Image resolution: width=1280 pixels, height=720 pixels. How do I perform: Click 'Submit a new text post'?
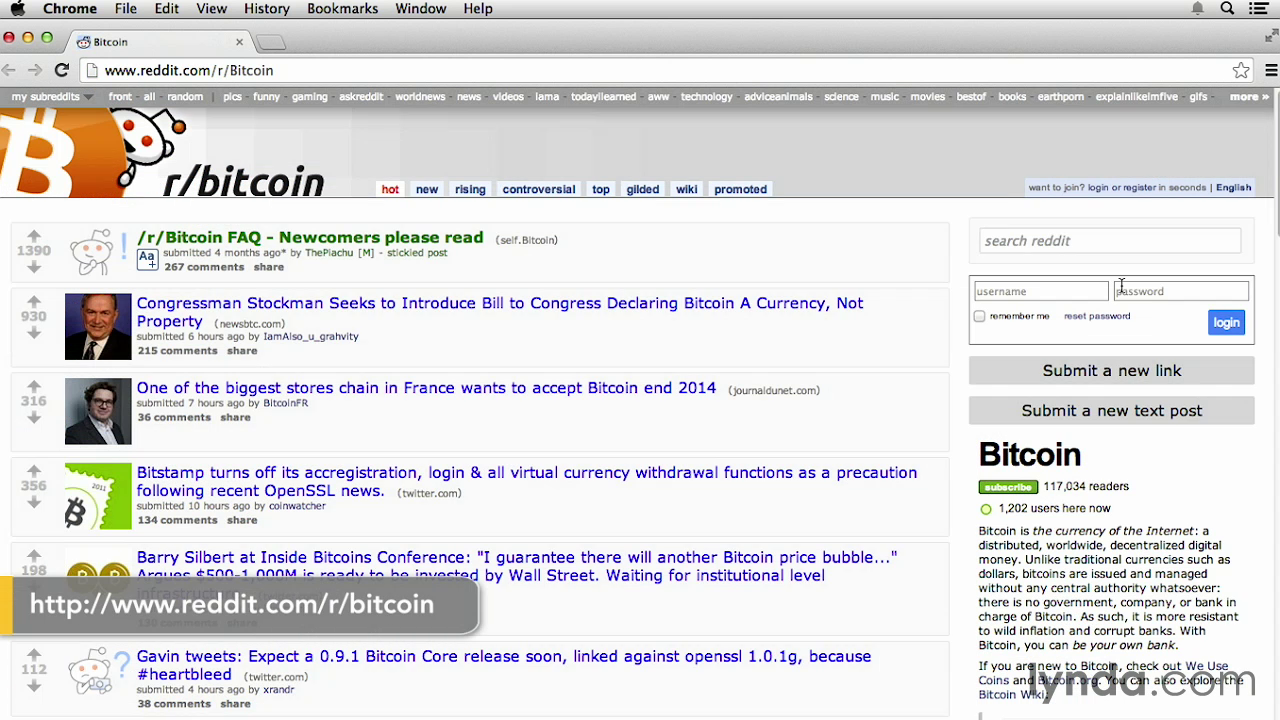[x=1112, y=410]
